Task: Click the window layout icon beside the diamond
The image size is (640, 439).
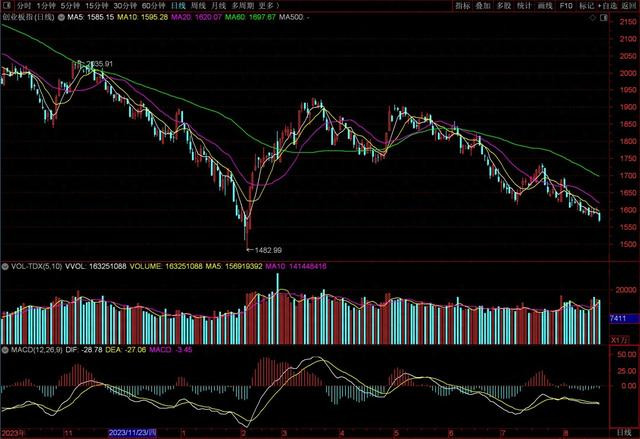Action: pos(604,18)
